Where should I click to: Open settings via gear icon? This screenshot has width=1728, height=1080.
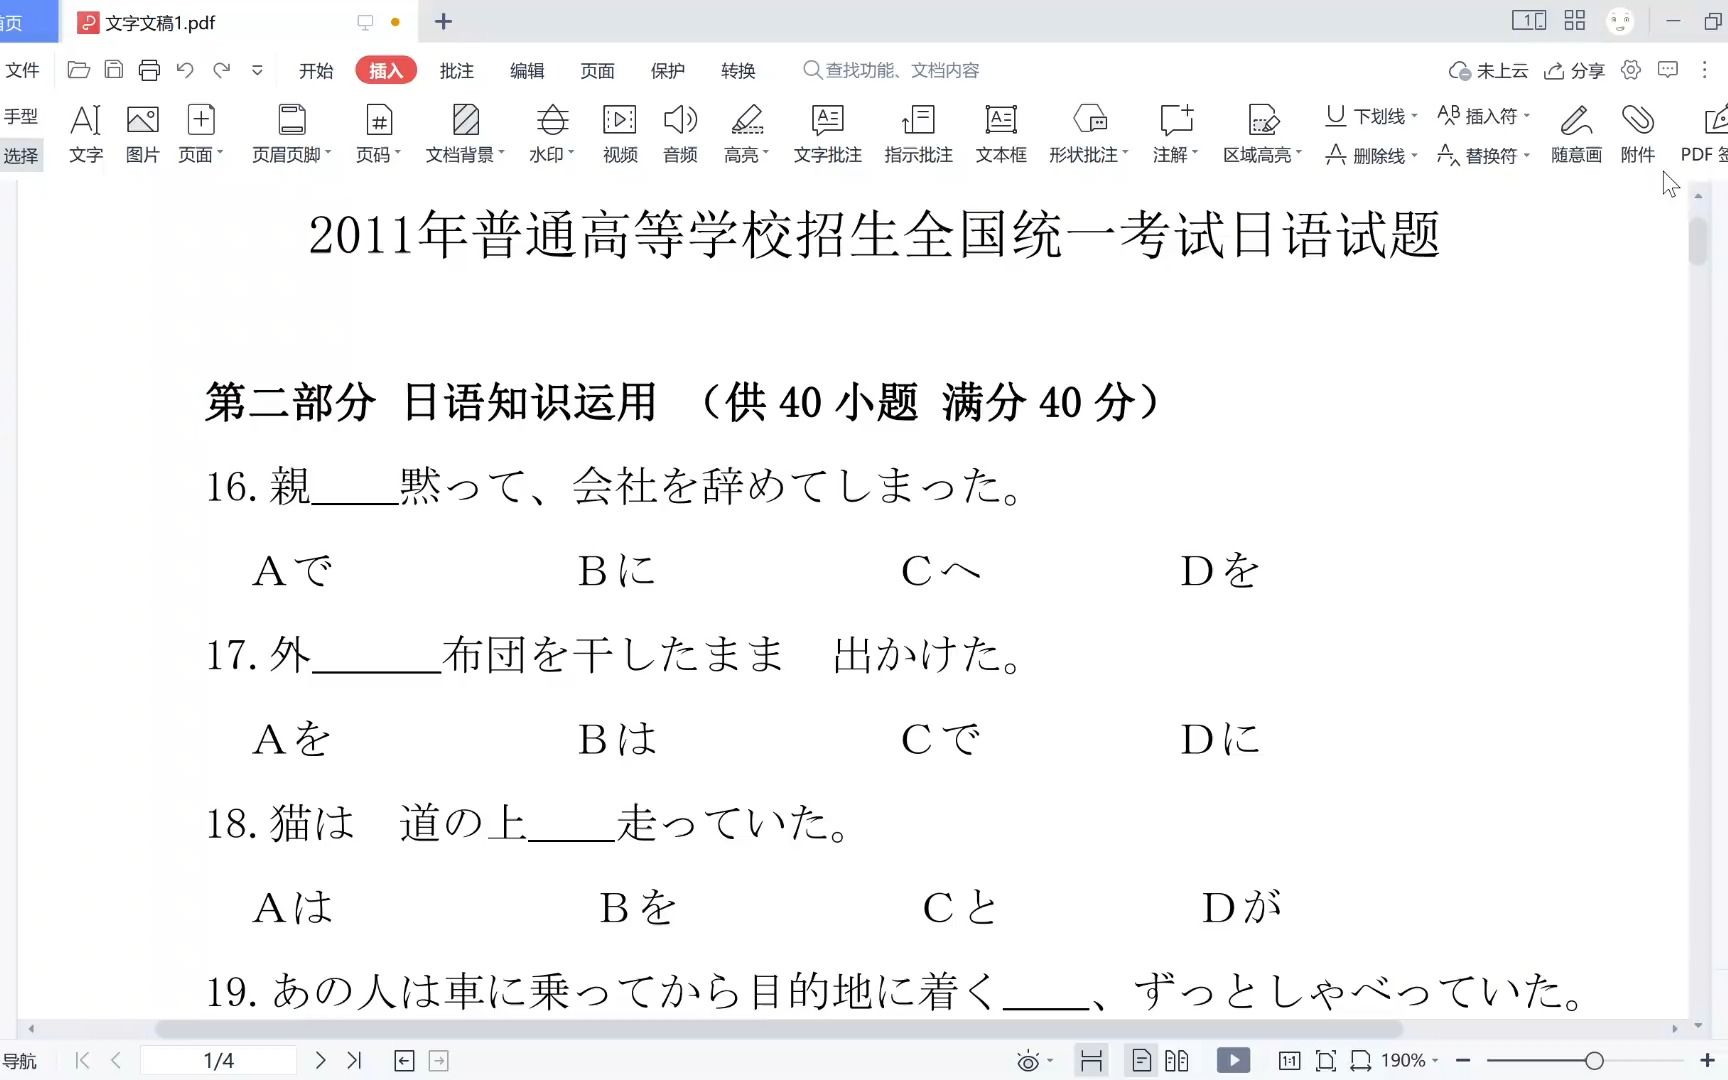point(1631,70)
